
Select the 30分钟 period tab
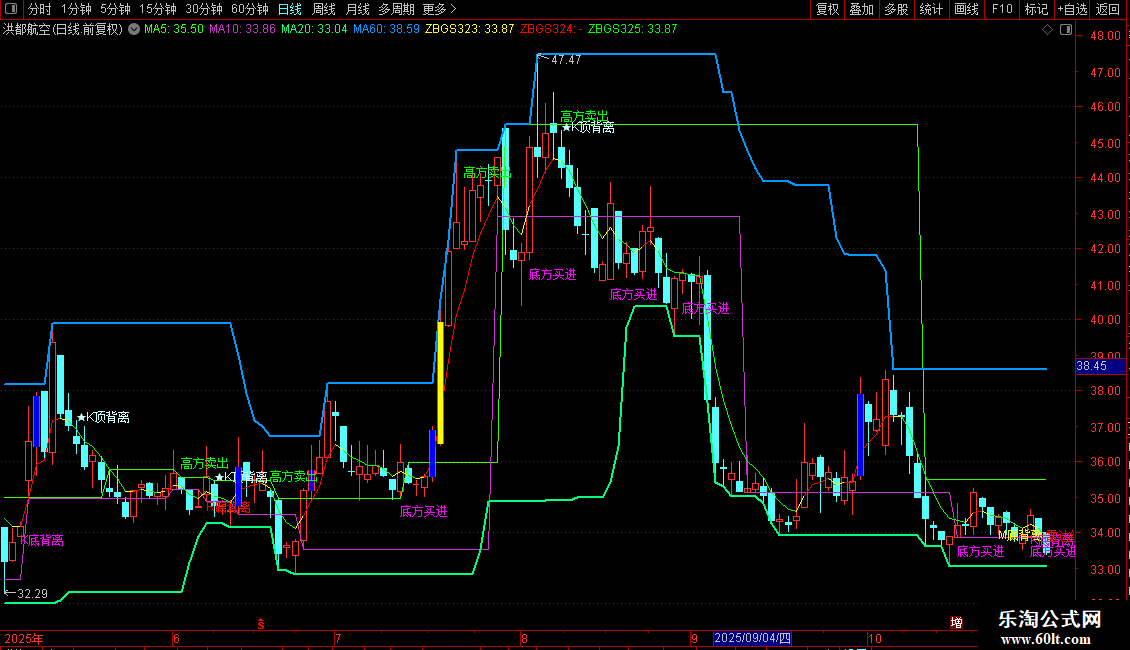click(204, 9)
